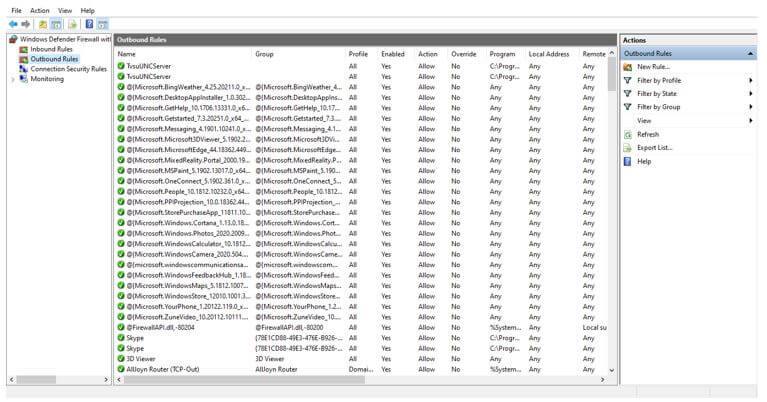Click the rule list horizontal scrollbar thumb
Screen dimensions: 767x402
244,380
